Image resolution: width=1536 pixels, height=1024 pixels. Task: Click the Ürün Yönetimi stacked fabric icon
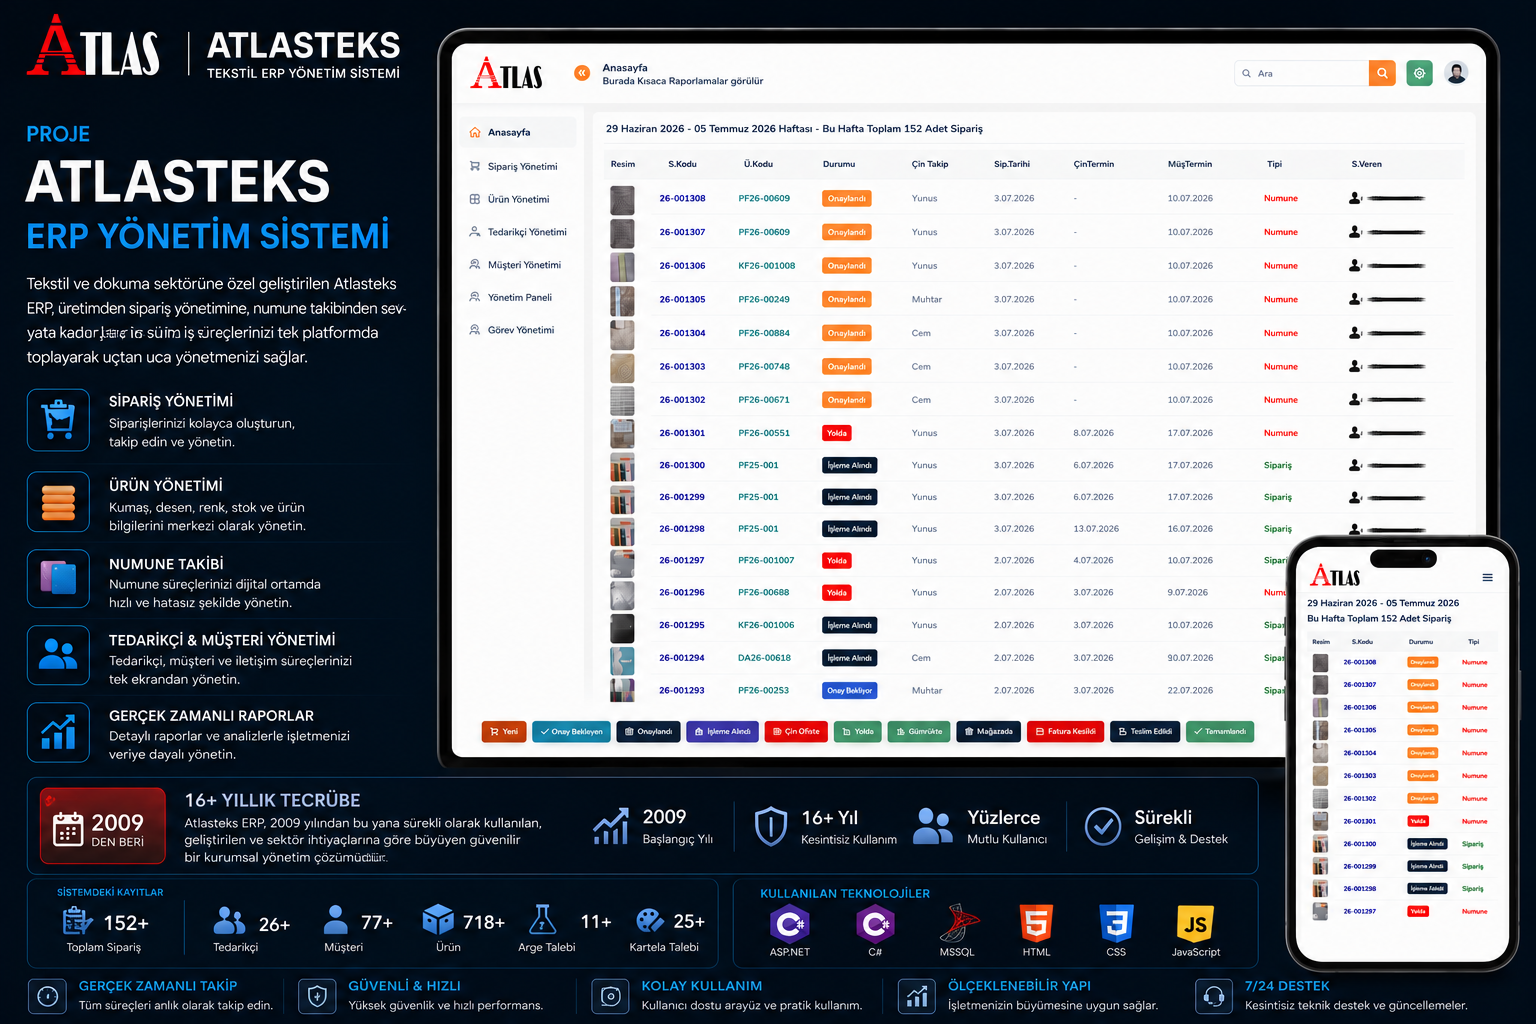click(58, 502)
